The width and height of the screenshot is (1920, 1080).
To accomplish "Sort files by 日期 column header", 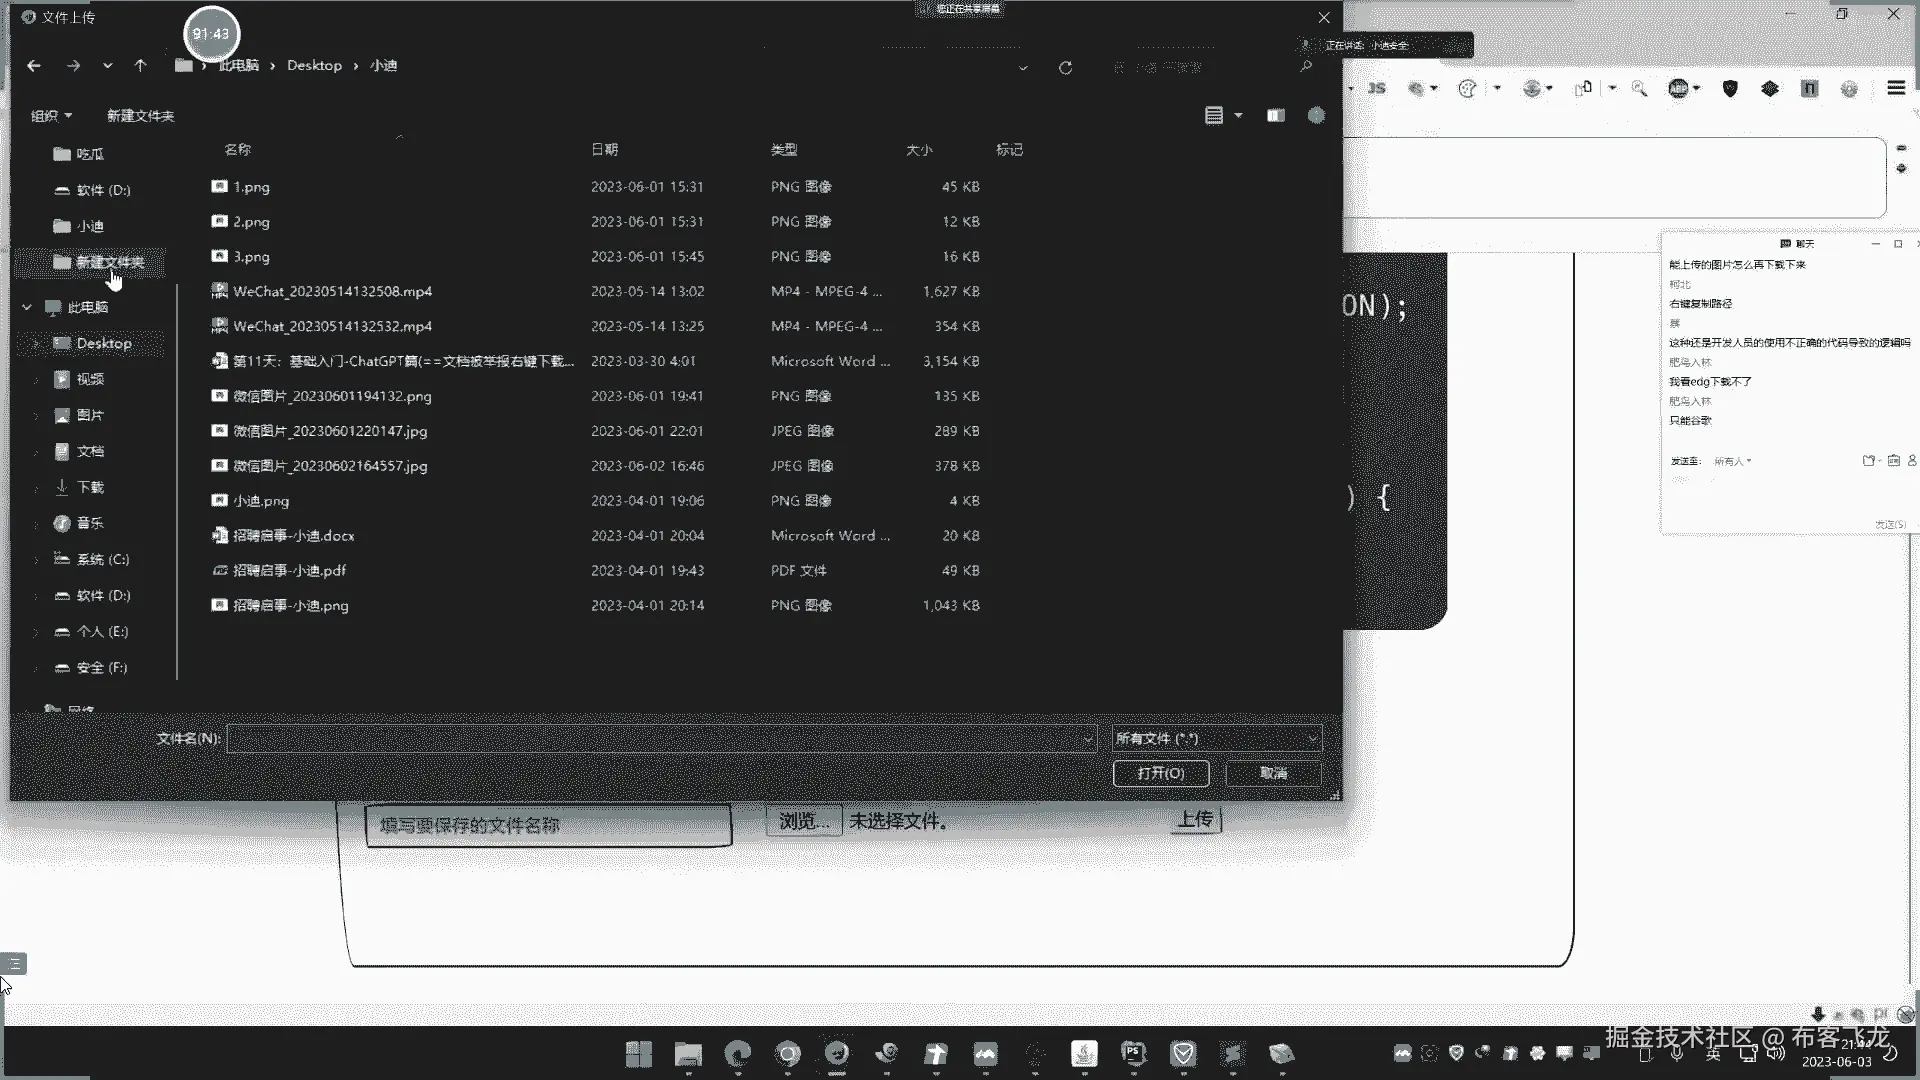I will [x=604, y=150].
